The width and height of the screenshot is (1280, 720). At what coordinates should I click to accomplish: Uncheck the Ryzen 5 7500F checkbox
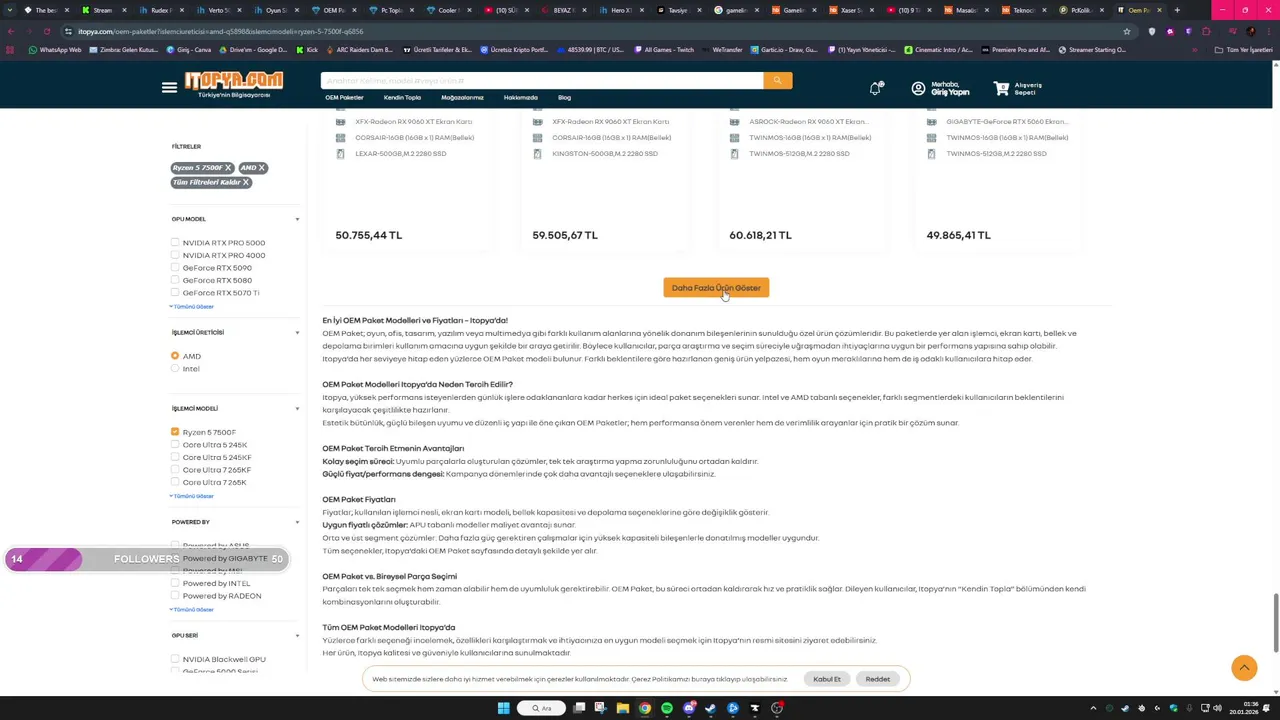tap(175, 432)
